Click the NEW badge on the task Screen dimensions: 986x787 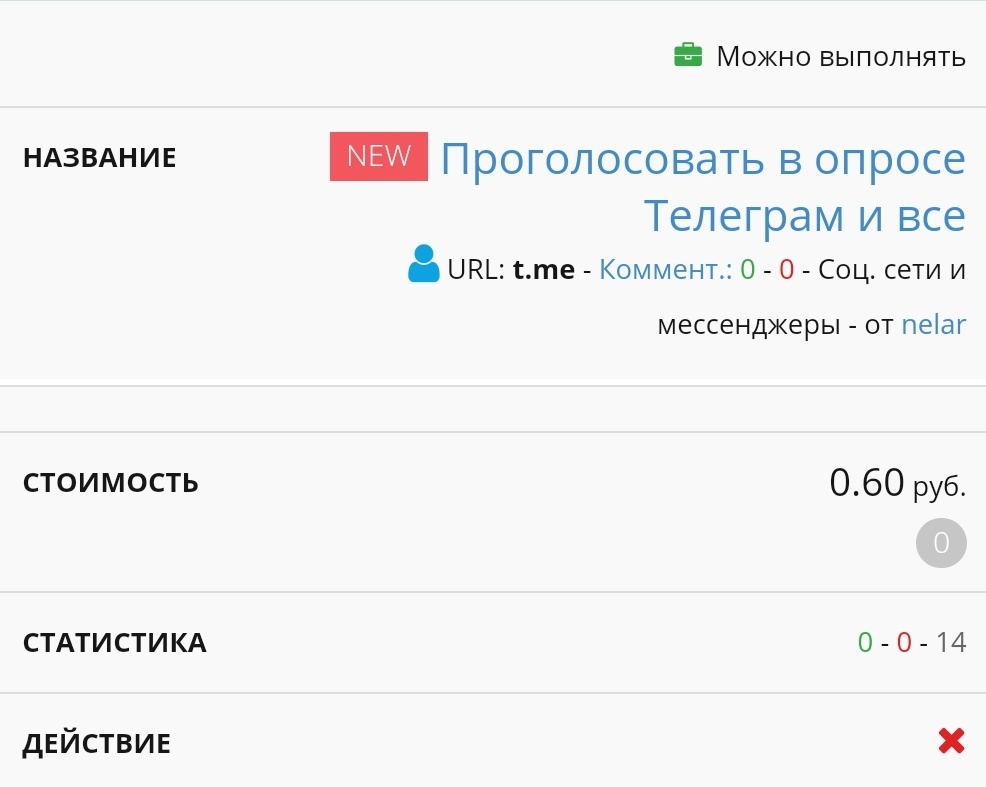(x=378, y=155)
